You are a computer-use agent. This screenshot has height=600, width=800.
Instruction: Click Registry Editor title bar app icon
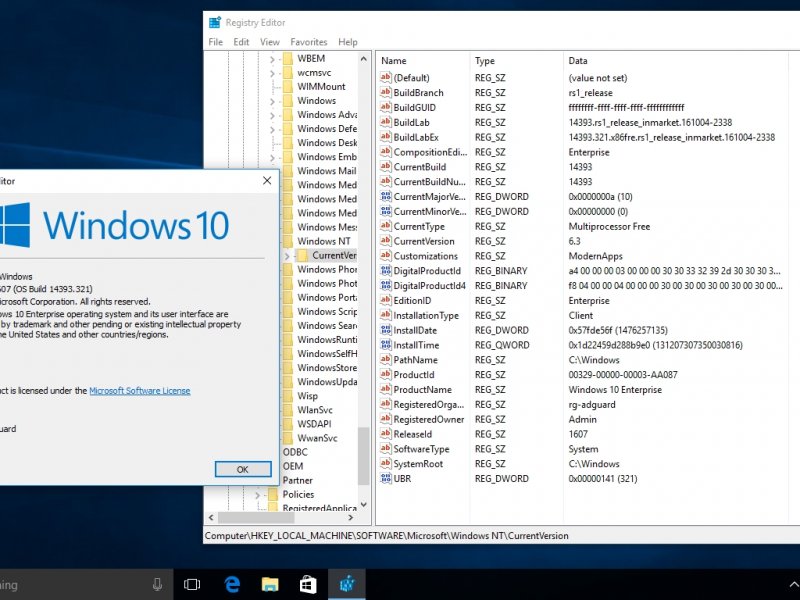click(215, 22)
